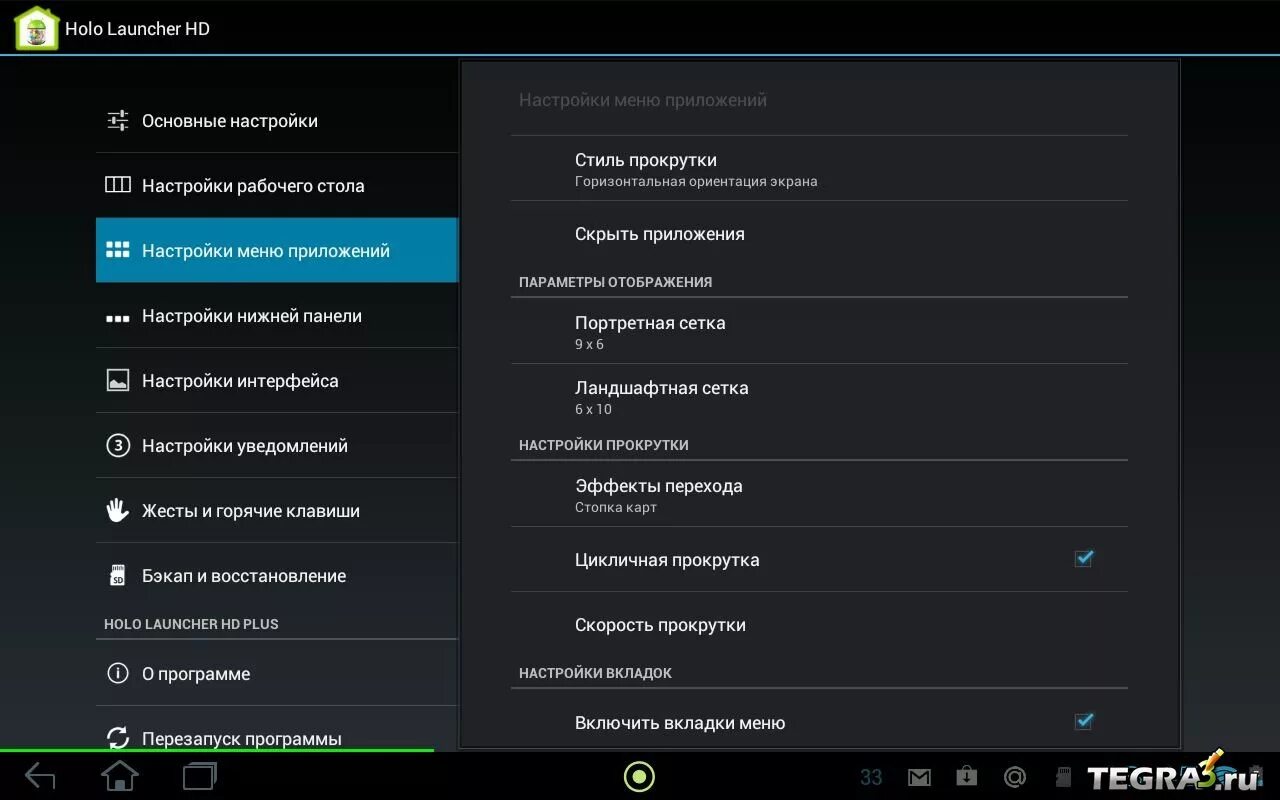
Task: Select Настройки интерфейса category
Action: point(277,381)
